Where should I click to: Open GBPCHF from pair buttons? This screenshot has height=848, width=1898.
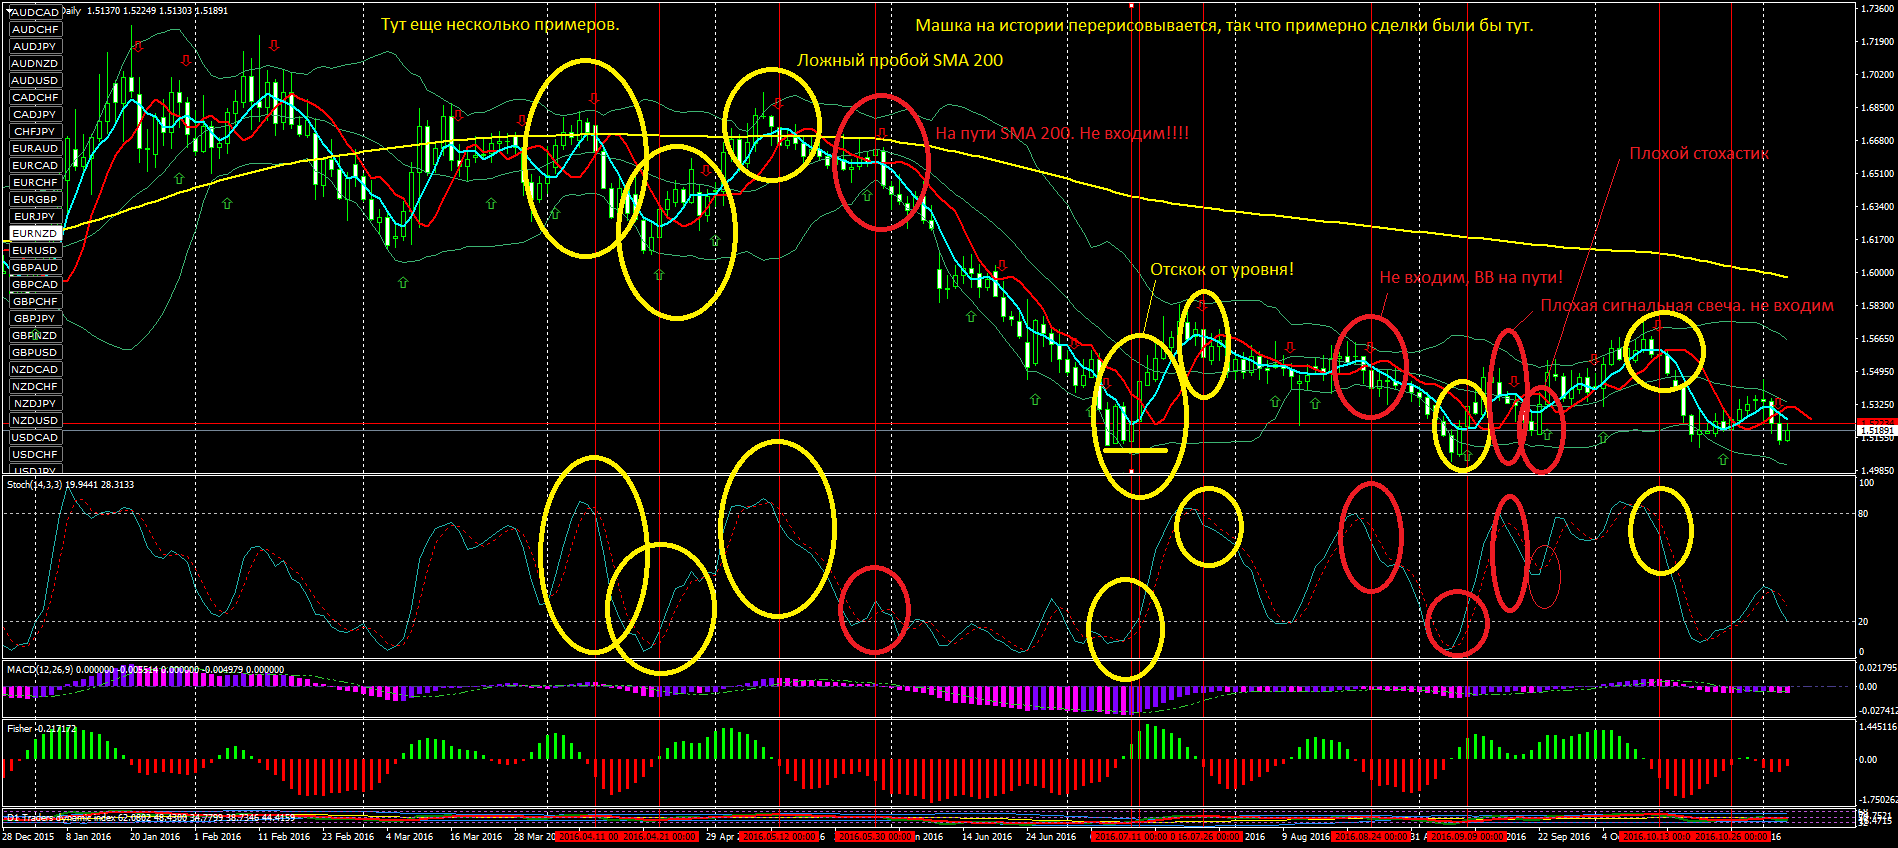click(35, 301)
